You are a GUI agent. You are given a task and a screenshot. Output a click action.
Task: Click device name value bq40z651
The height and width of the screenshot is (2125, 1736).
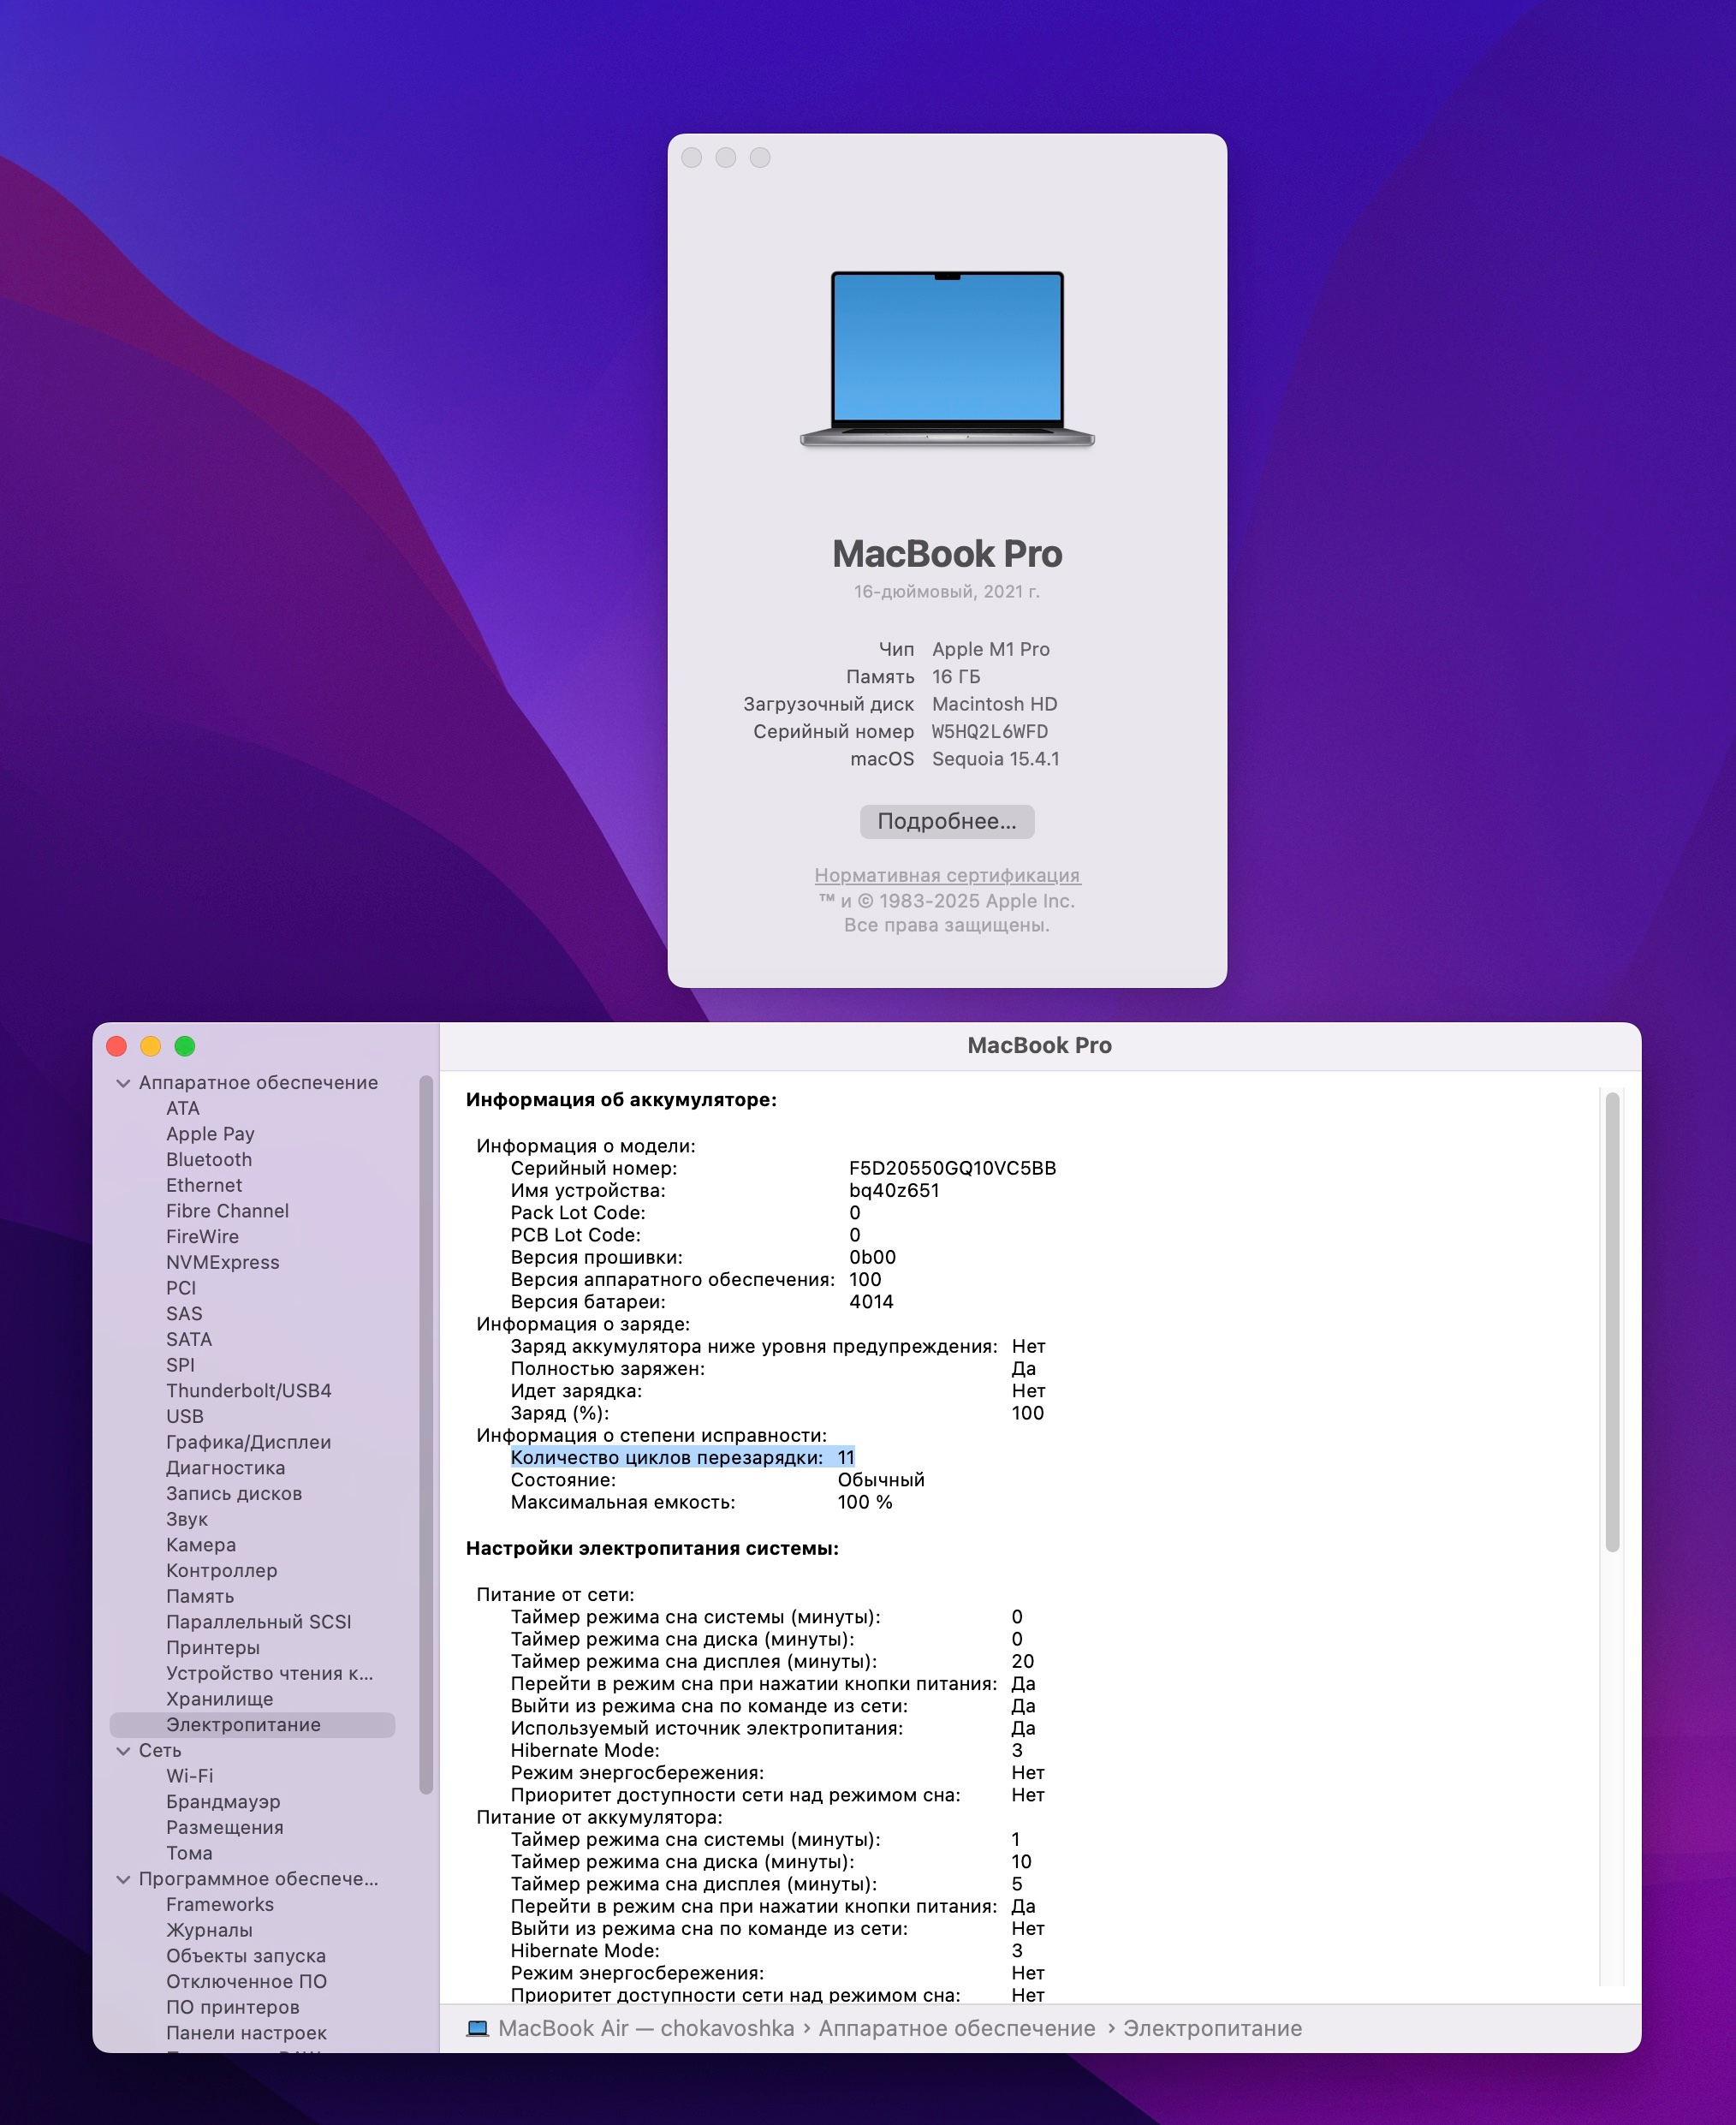click(894, 1191)
